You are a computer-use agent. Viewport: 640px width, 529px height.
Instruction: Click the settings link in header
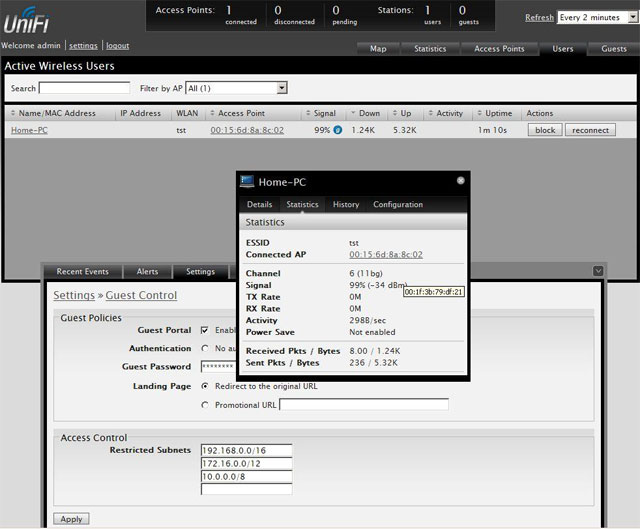click(x=83, y=45)
